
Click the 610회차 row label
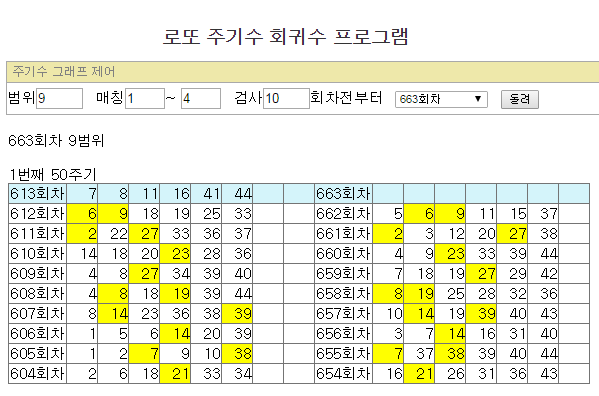[x=37, y=254]
